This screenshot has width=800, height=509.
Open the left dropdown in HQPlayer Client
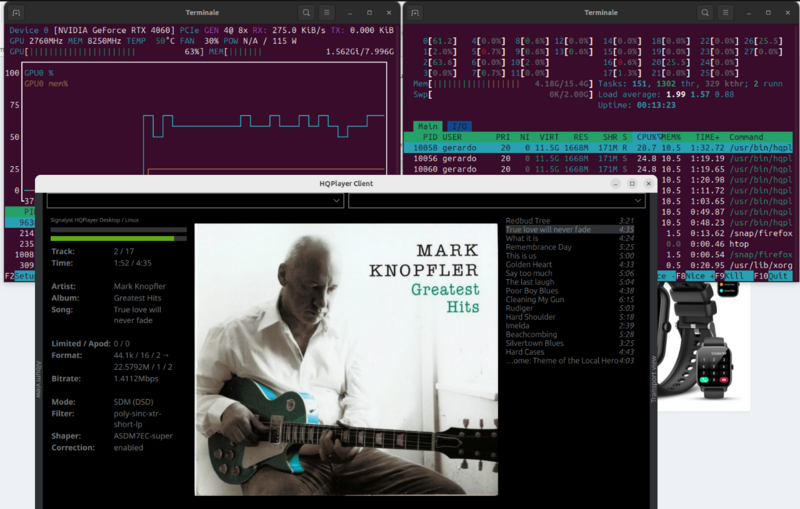tap(195, 201)
